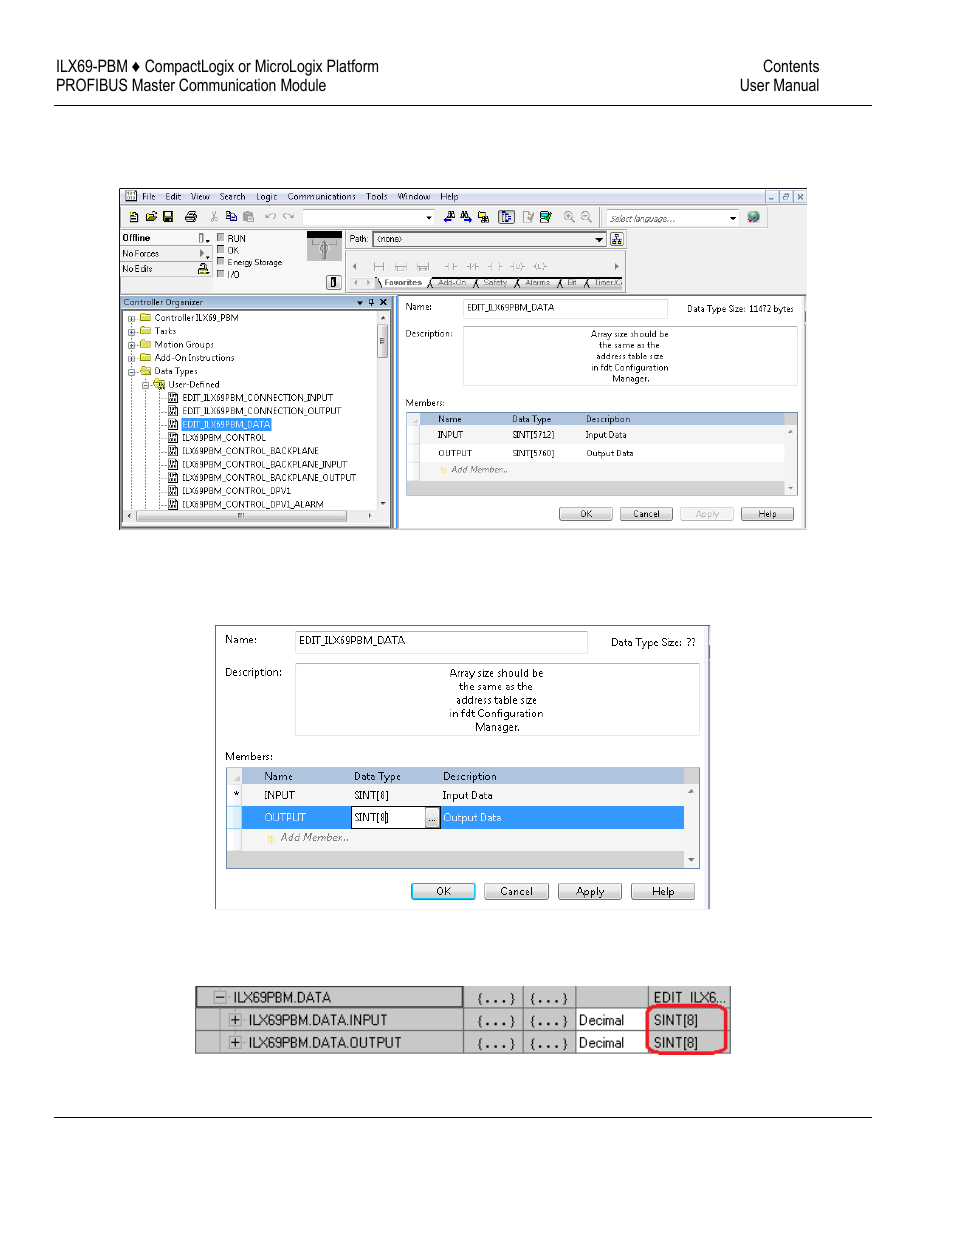Image resolution: width=954 pixels, height=1235 pixels.
Task: Collapse the Data Types folder
Action: pos(131,372)
